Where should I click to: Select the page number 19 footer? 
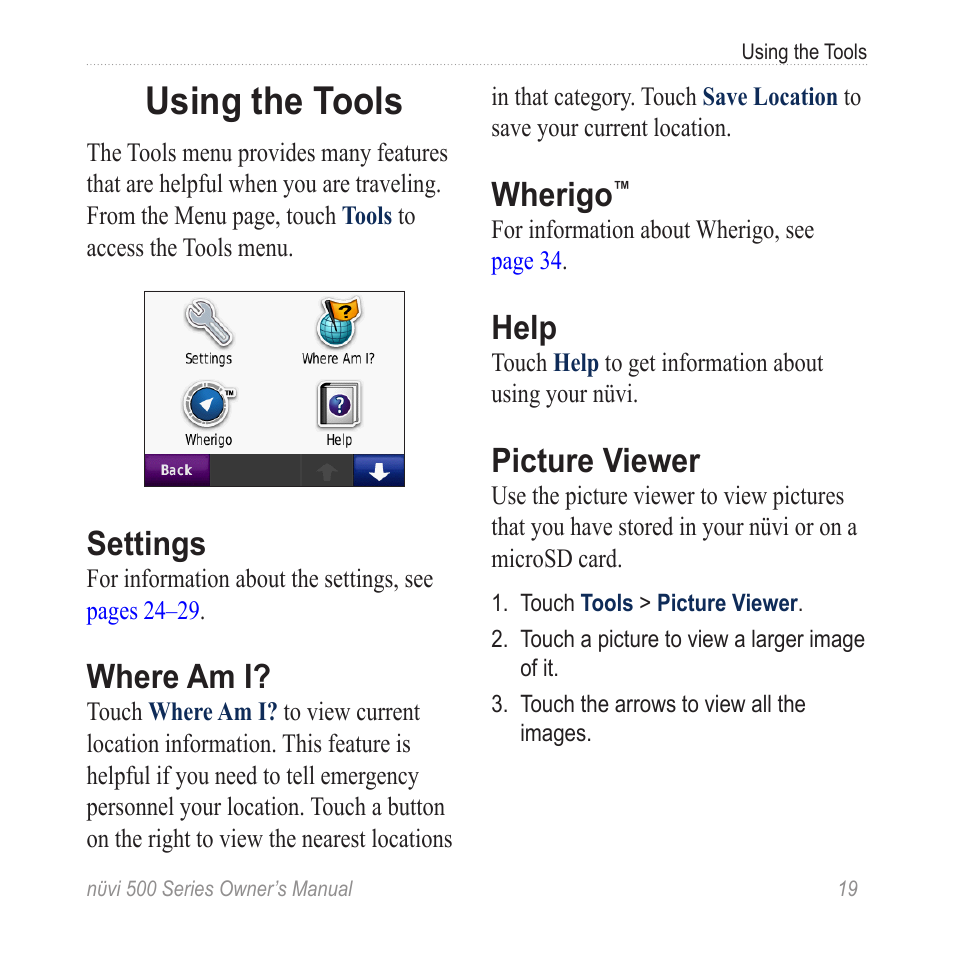pyautogui.click(x=849, y=889)
